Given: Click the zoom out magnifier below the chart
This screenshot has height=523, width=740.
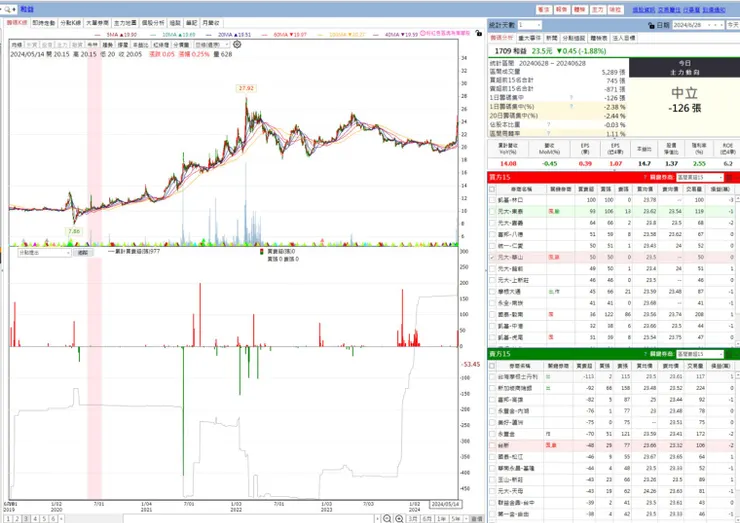Looking at the screenshot, I should (x=387, y=519).
